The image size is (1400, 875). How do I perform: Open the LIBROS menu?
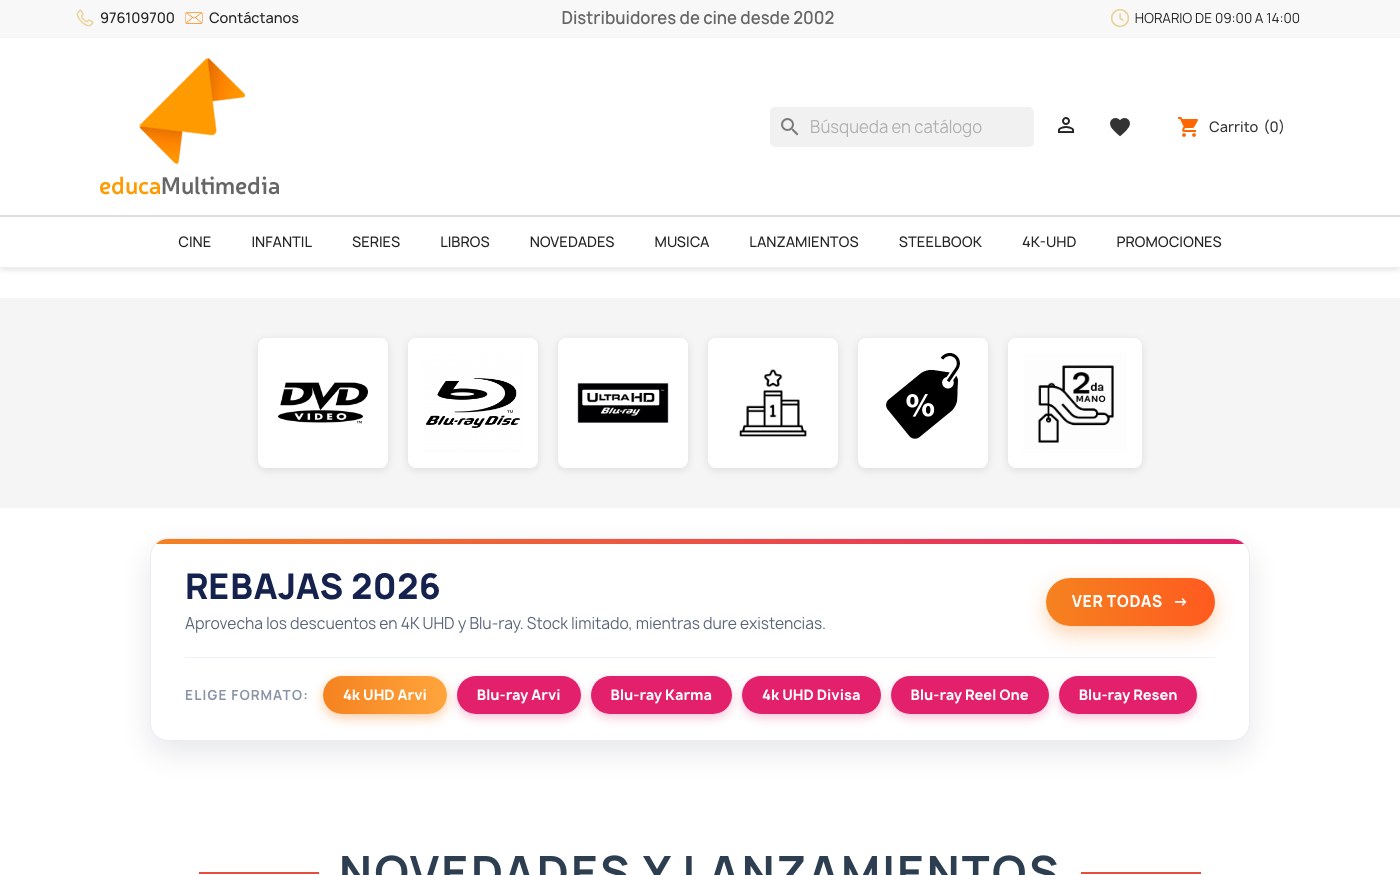point(465,242)
